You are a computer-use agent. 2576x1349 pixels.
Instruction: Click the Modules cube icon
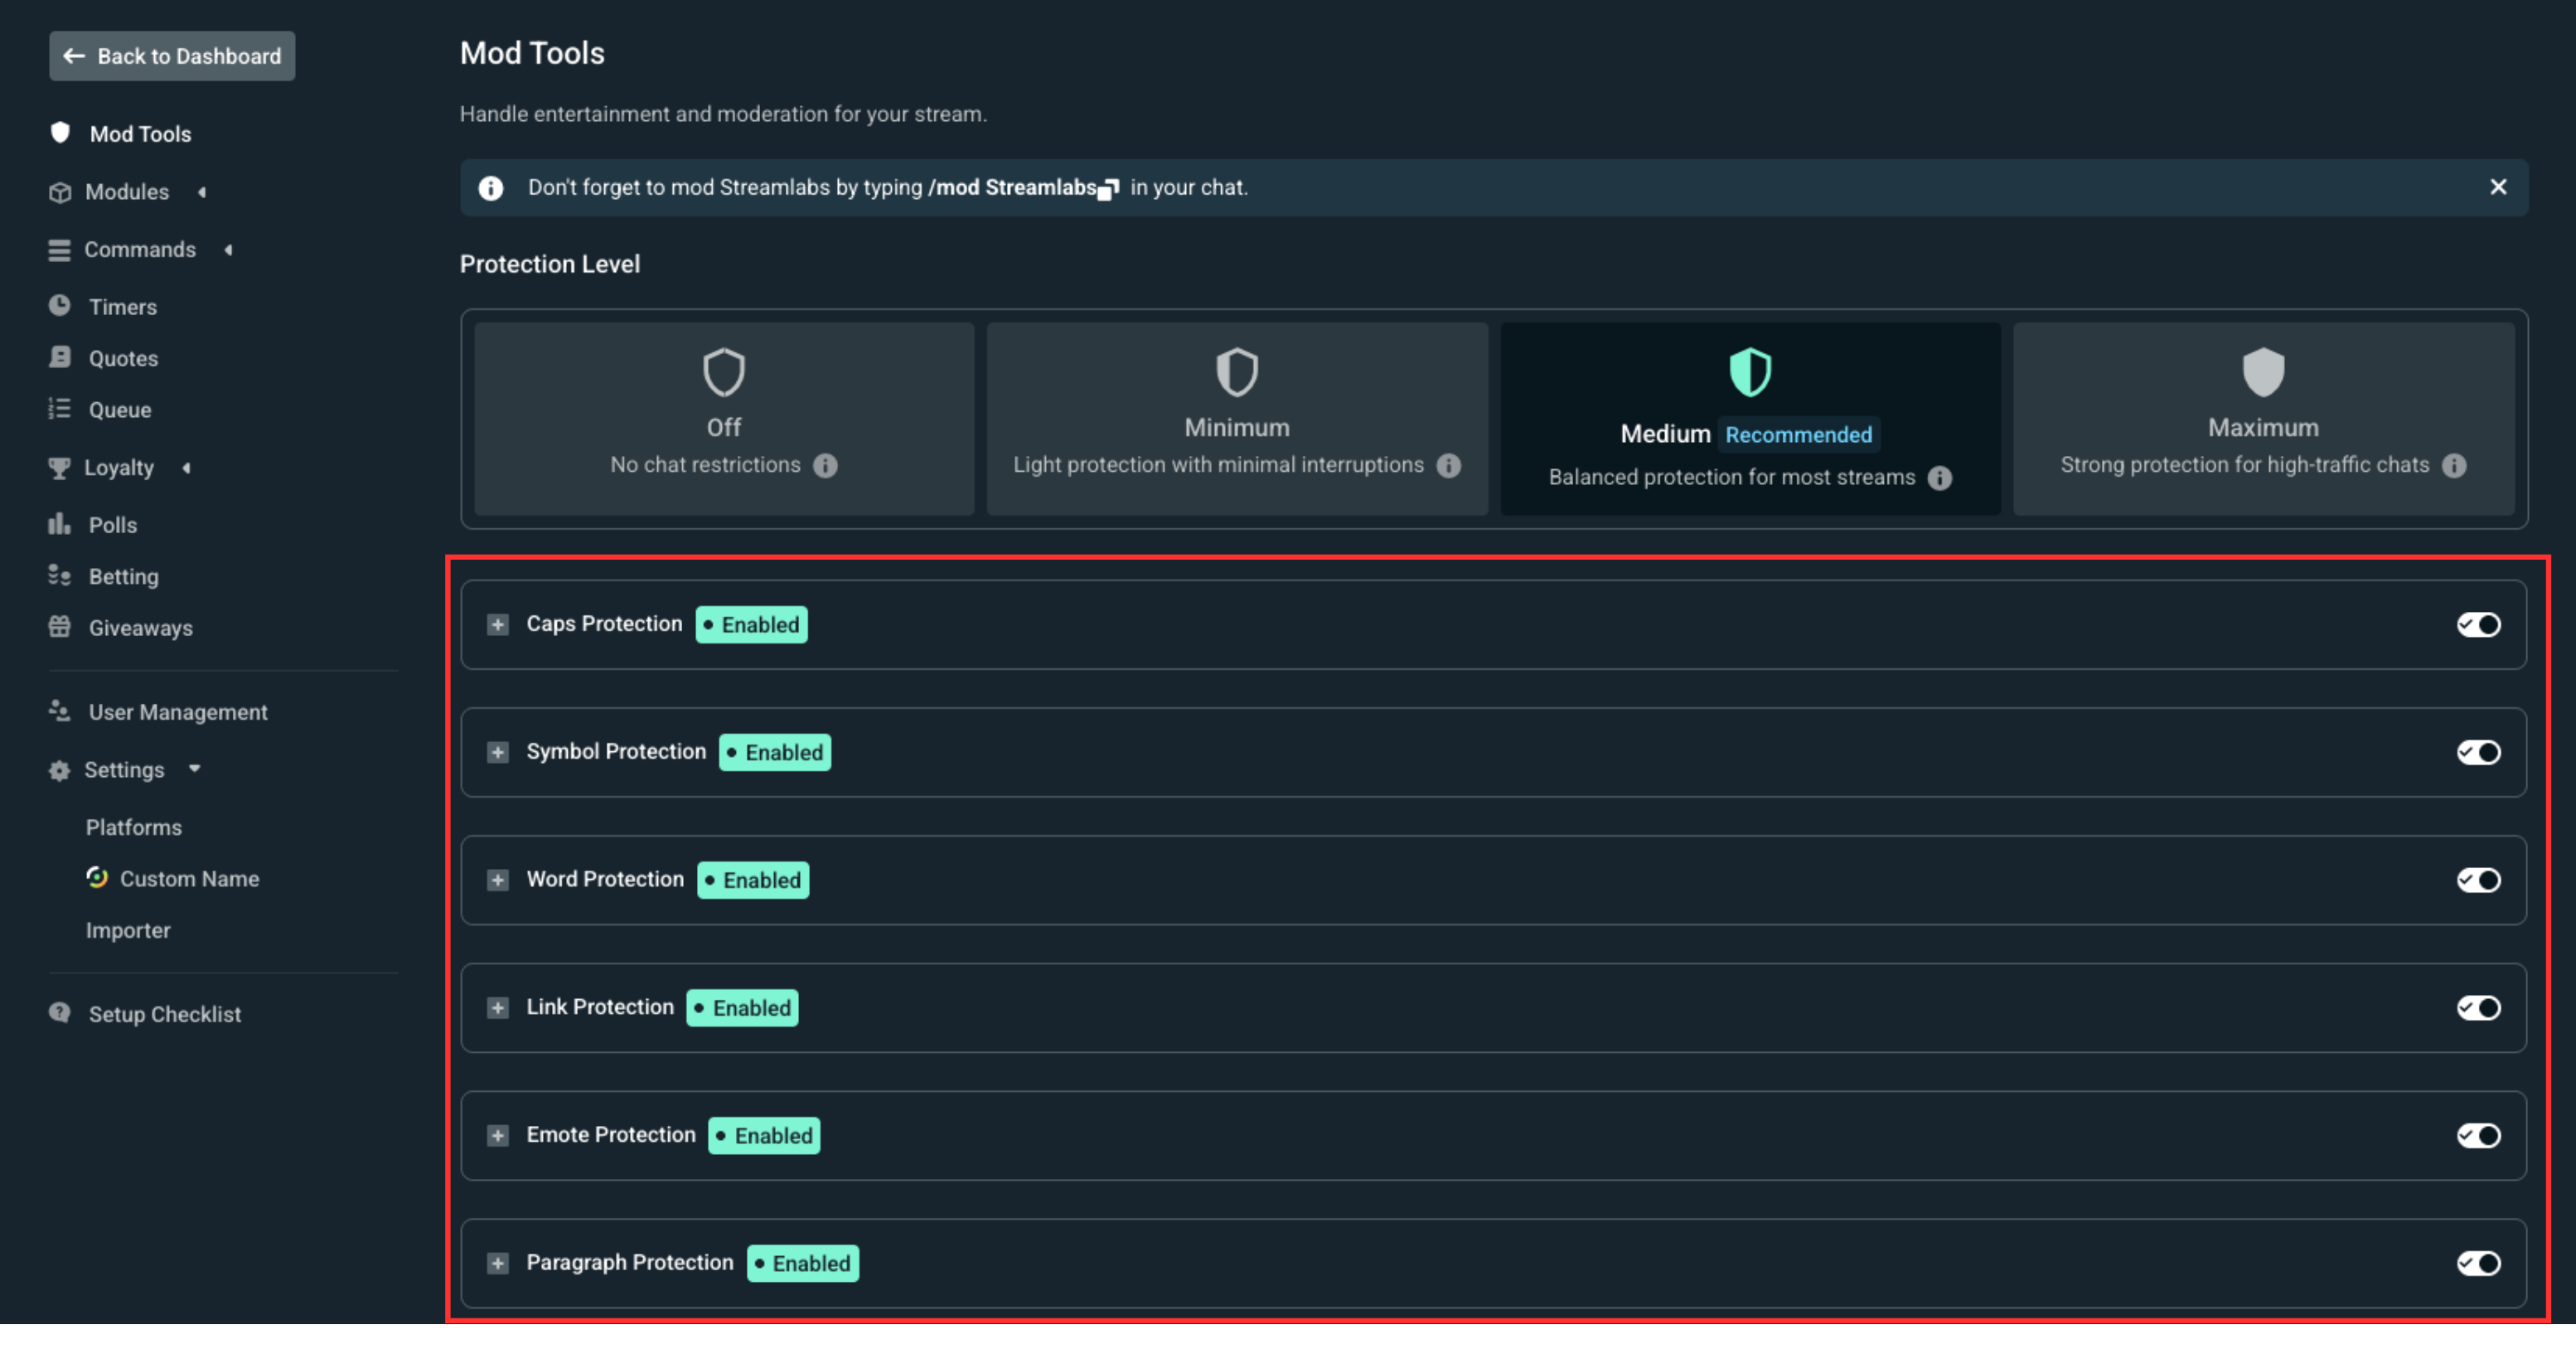click(x=60, y=192)
